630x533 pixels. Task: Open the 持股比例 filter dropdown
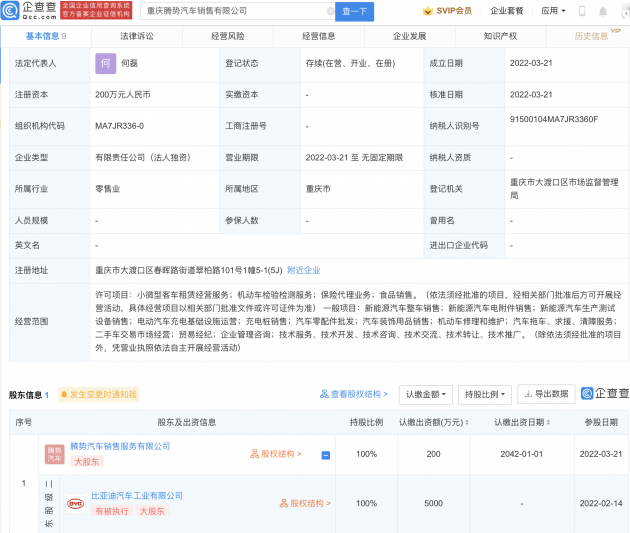point(485,394)
